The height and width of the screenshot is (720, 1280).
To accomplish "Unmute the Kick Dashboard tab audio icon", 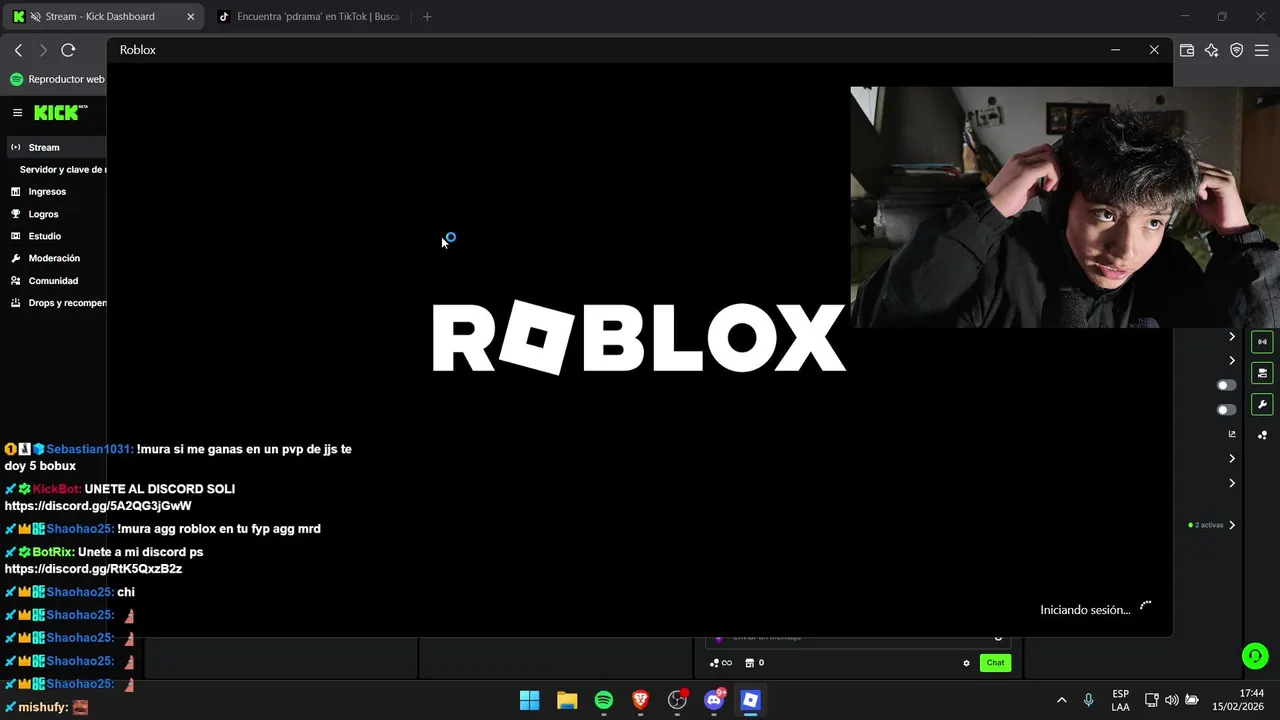I will [36, 17].
